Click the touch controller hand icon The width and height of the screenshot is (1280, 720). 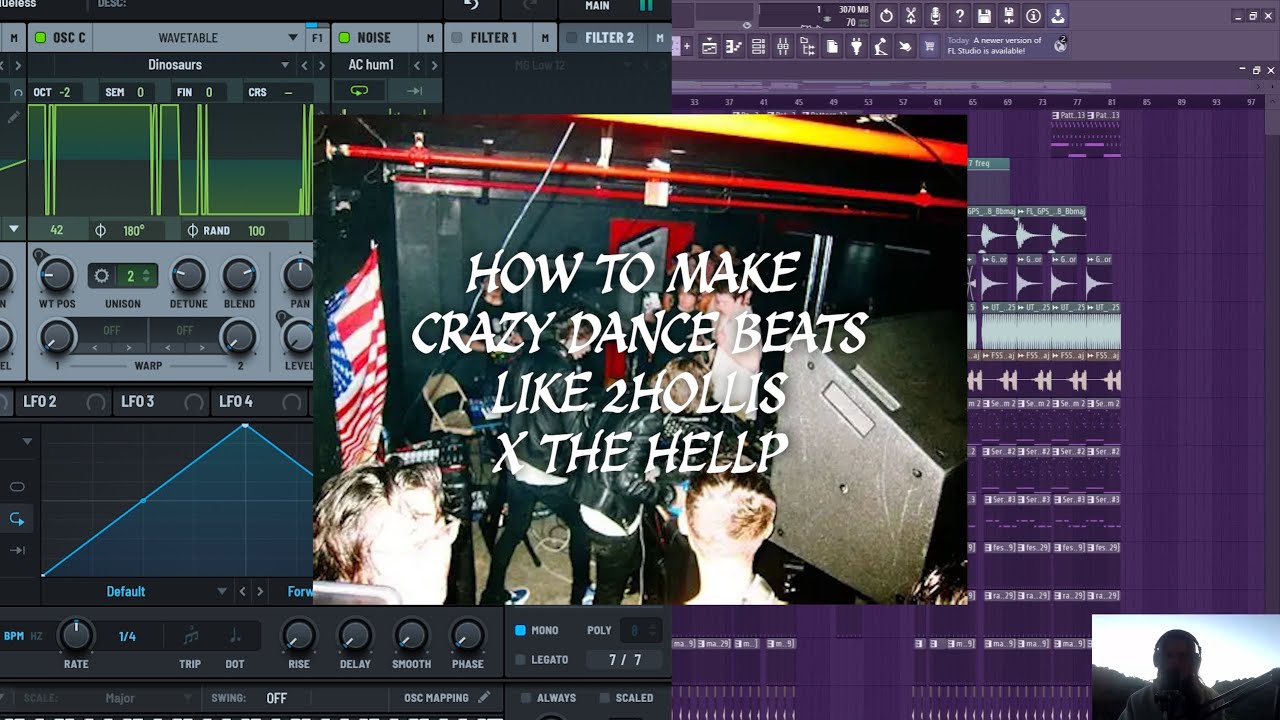click(905, 46)
